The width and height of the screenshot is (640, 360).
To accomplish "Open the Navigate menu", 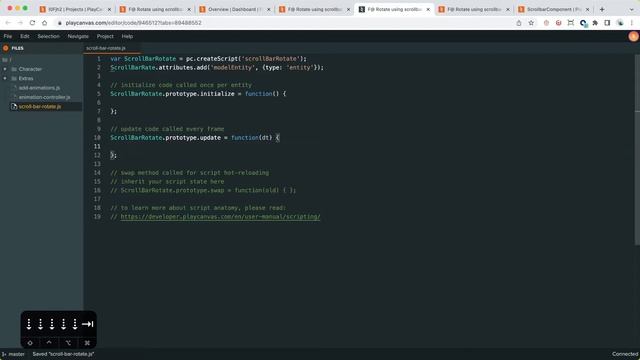I will point(78,36).
